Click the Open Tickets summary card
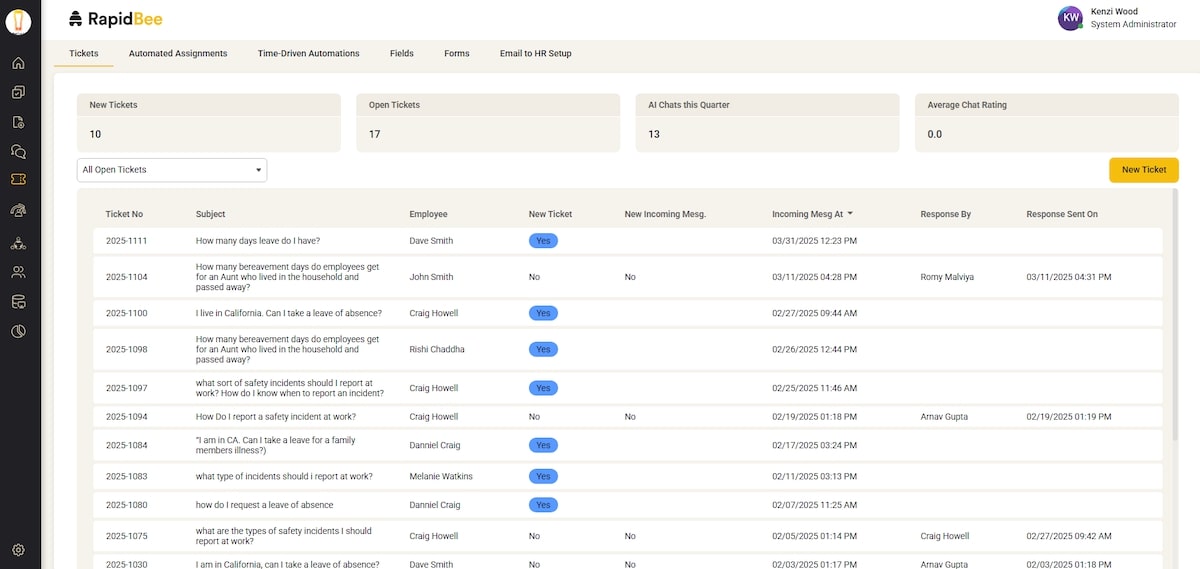This screenshot has width=1200, height=569. (x=488, y=123)
